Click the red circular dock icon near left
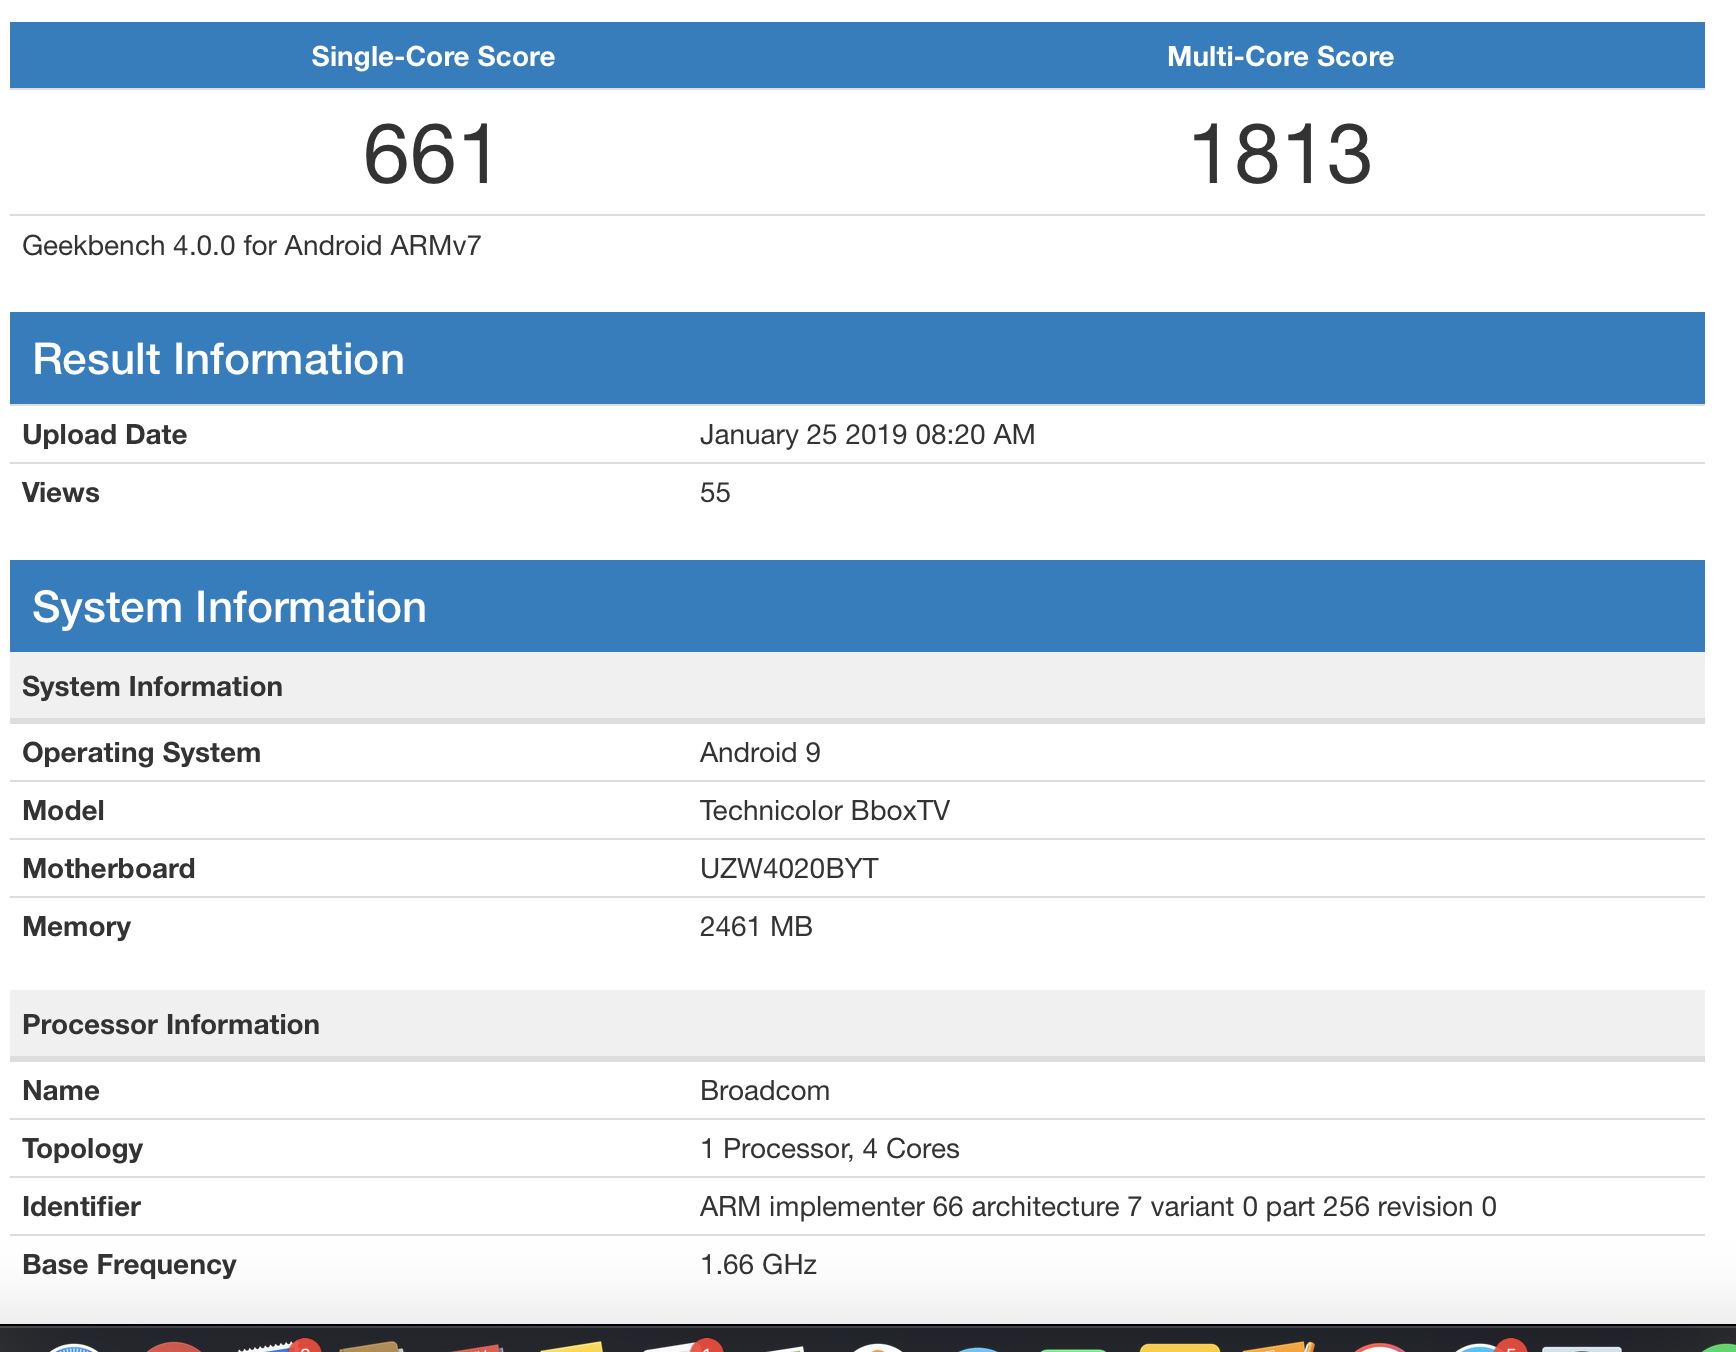The height and width of the screenshot is (1352, 1736). pyautogui.click(x=172, y=1347)
